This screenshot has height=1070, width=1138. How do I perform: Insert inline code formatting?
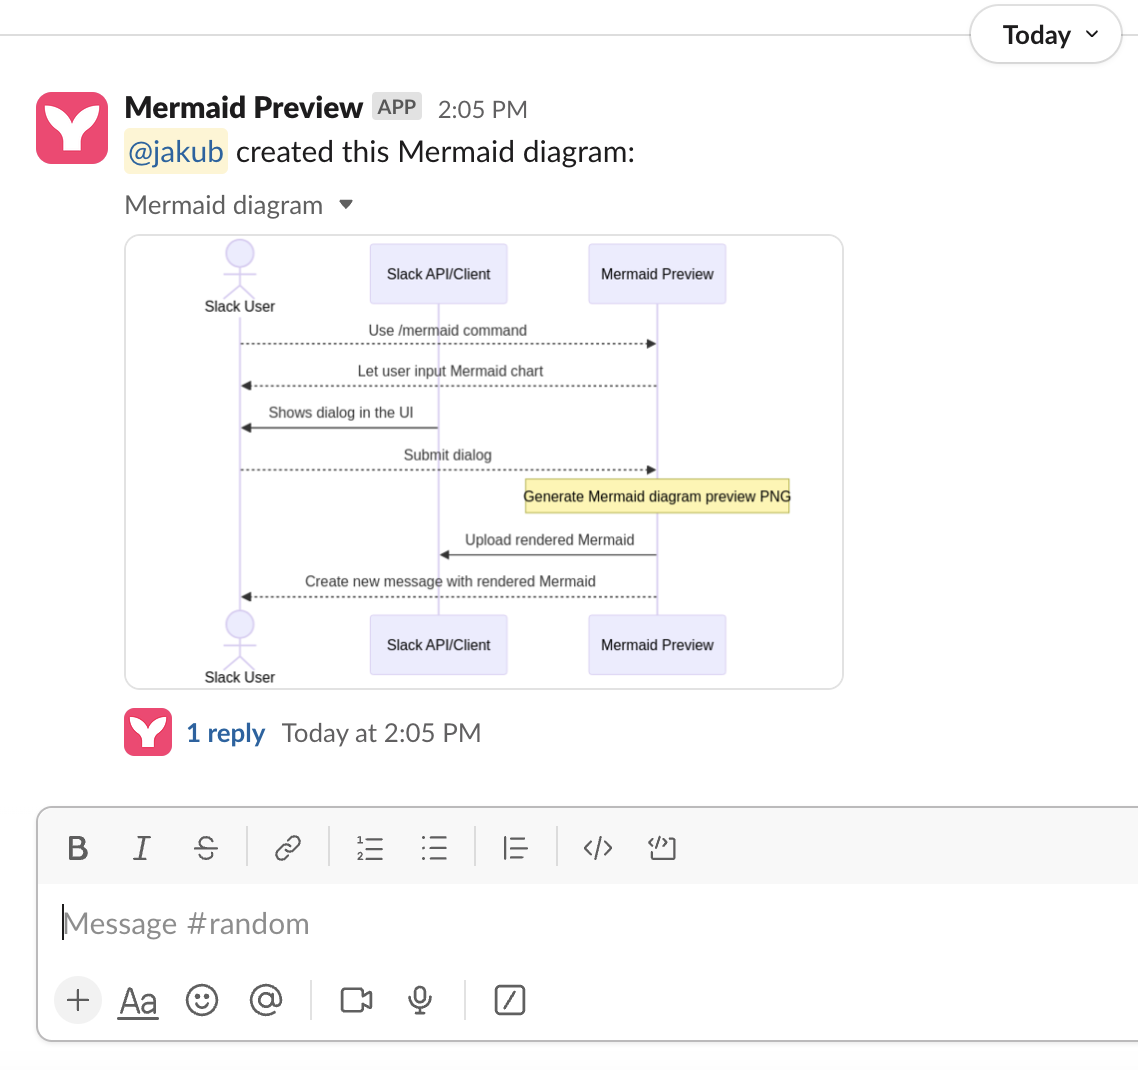[x=597, y=847]
